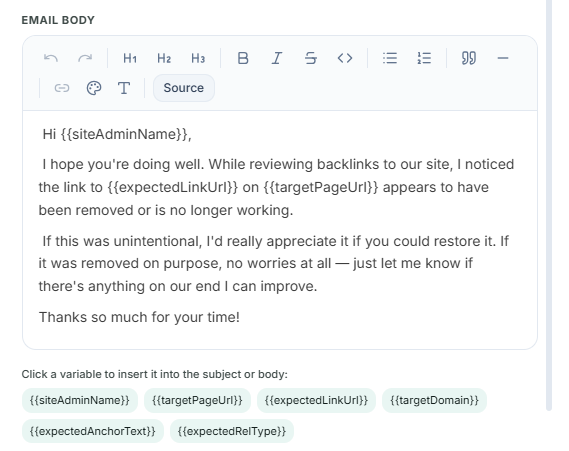Insert a blockquote
The height and width of the screenshot is (451, 569).
(x=468, y=58)
